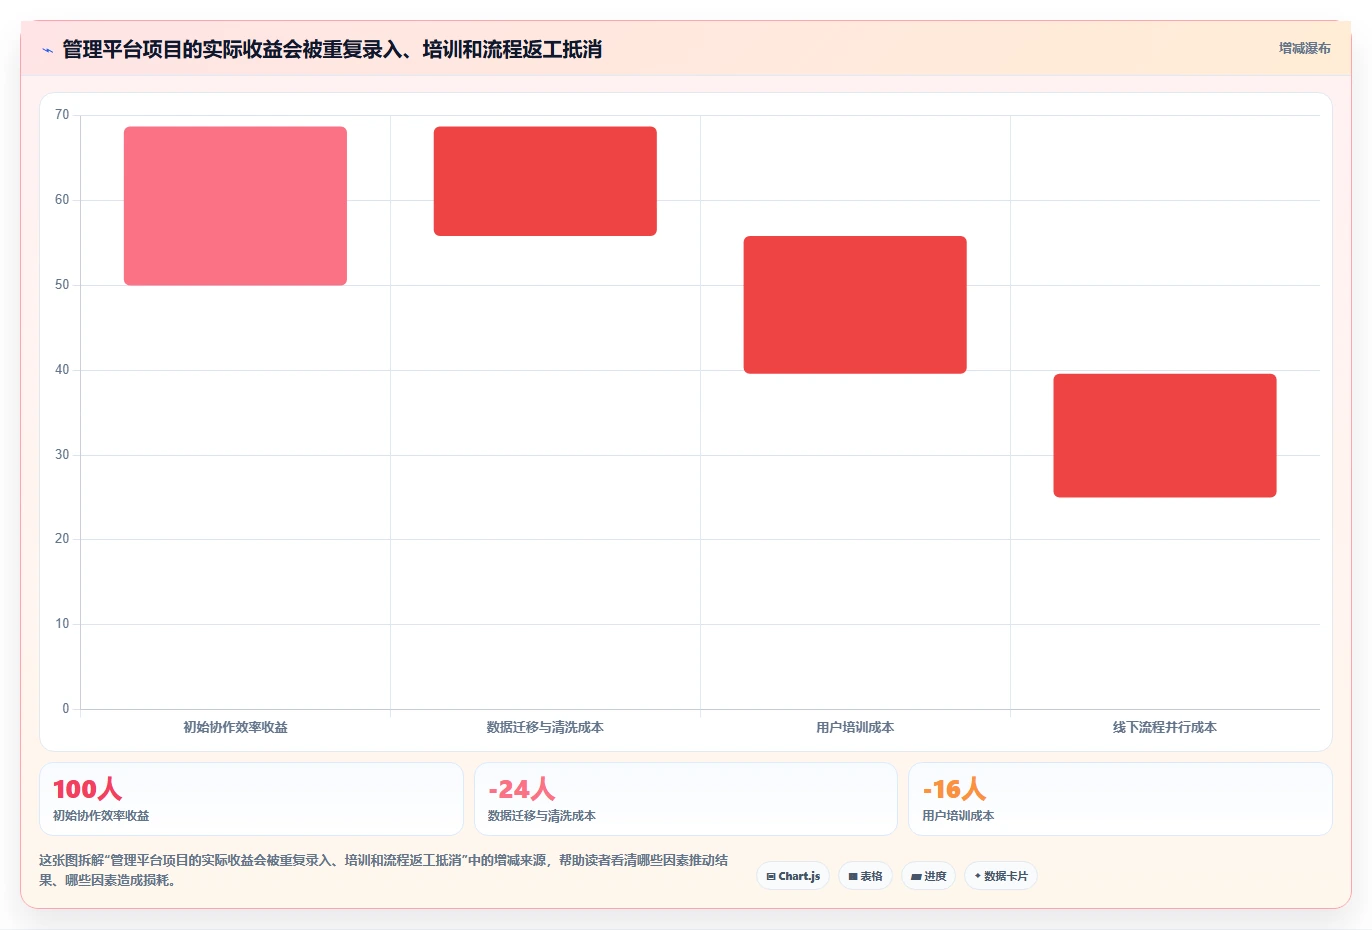The width and height of the screenshot is (1372, 930).
Task: Click the y-axis value 40
Action: click(62, 370)
